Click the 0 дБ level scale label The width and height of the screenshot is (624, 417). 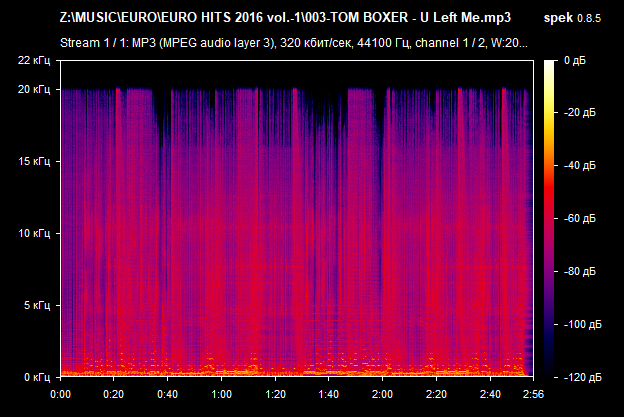(575, 60)
